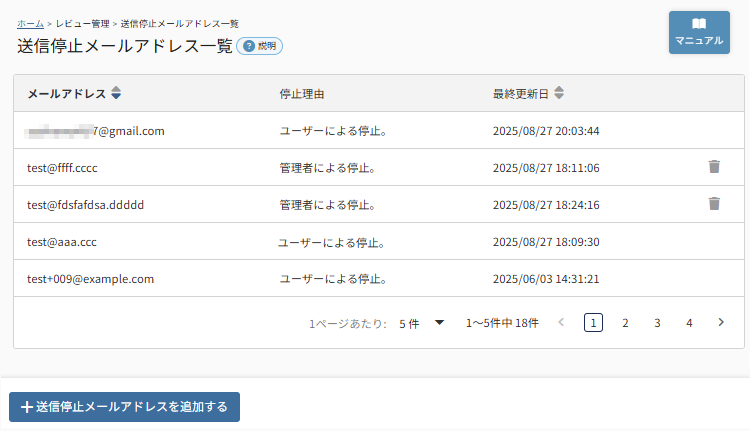Click trash icon for test@fdsafdsa.ddddd
Viewport: 750px width, 431px height.
coord(713,204)
